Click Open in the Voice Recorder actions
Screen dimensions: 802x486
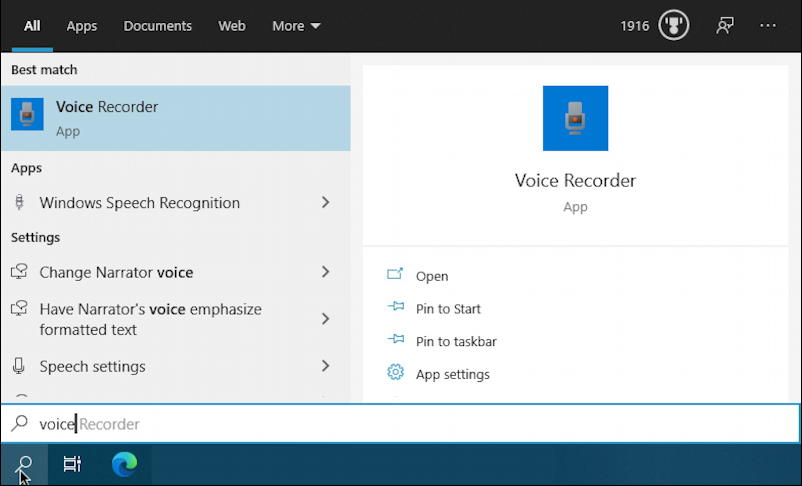(432, 276)
